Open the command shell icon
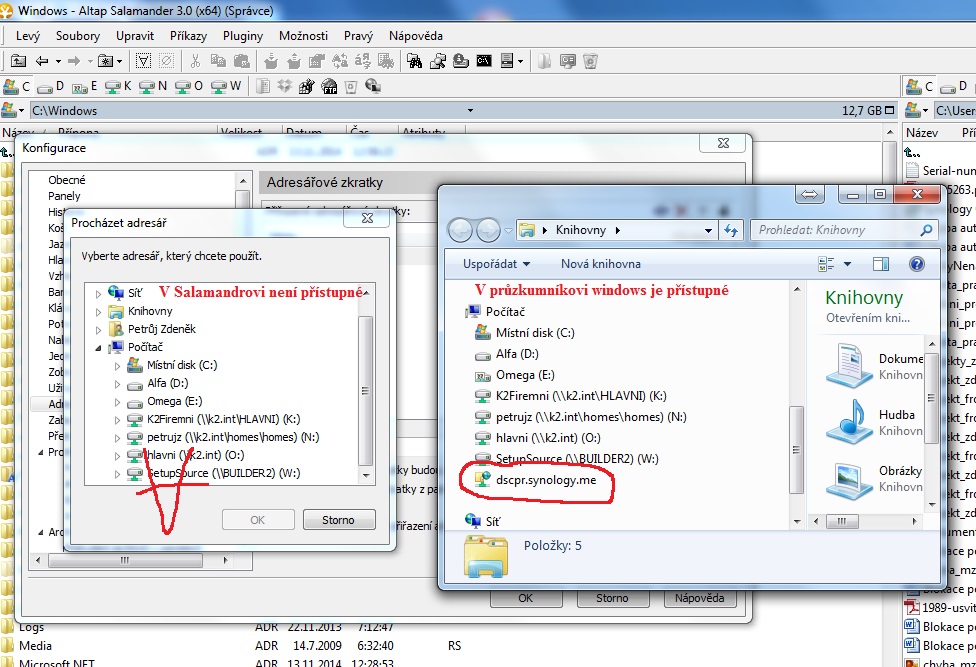This screenshot has width=976, height=667. [484, 61]
